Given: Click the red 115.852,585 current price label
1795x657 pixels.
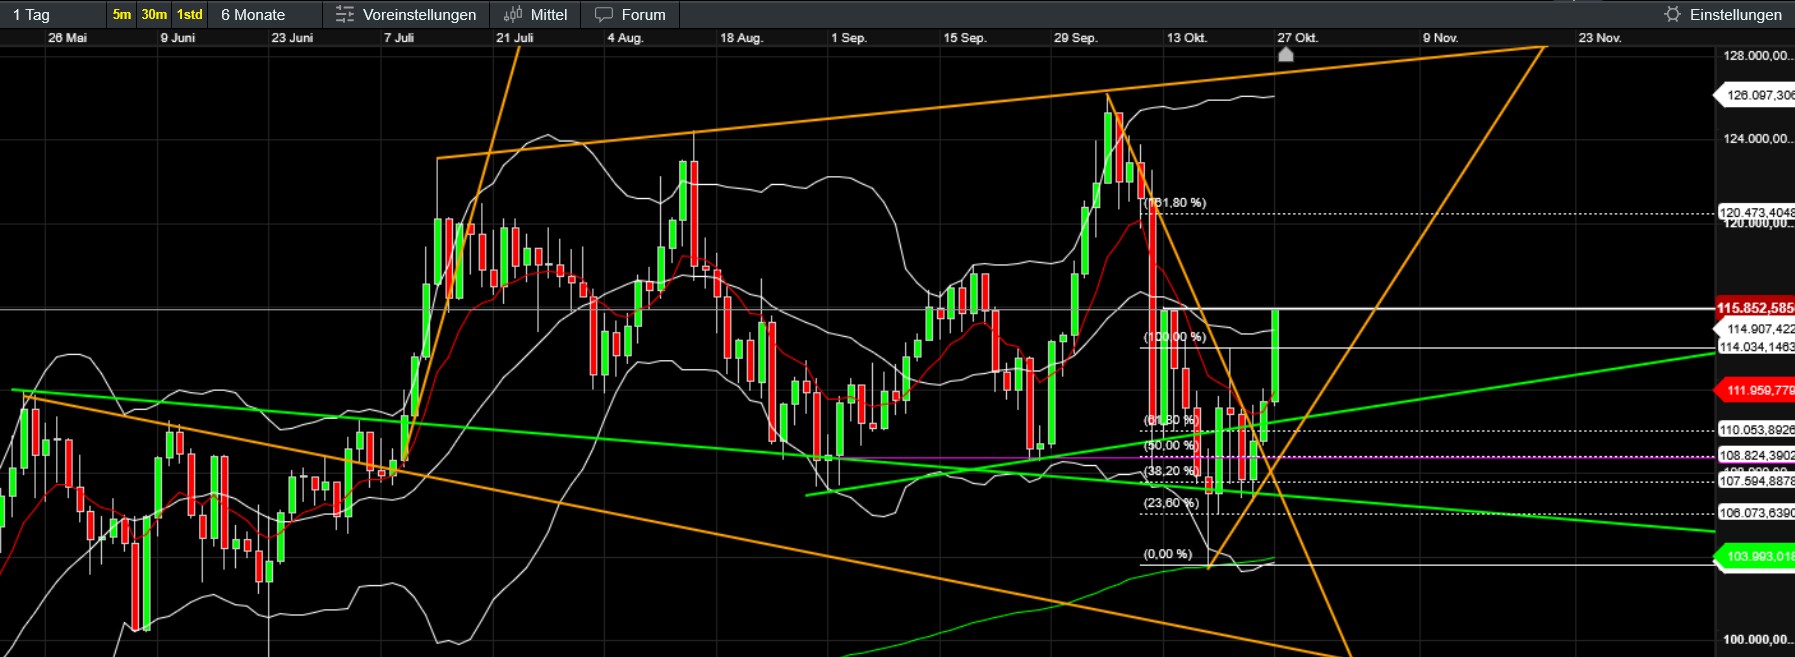Looking at the screenshot, I should (1755, 308).
